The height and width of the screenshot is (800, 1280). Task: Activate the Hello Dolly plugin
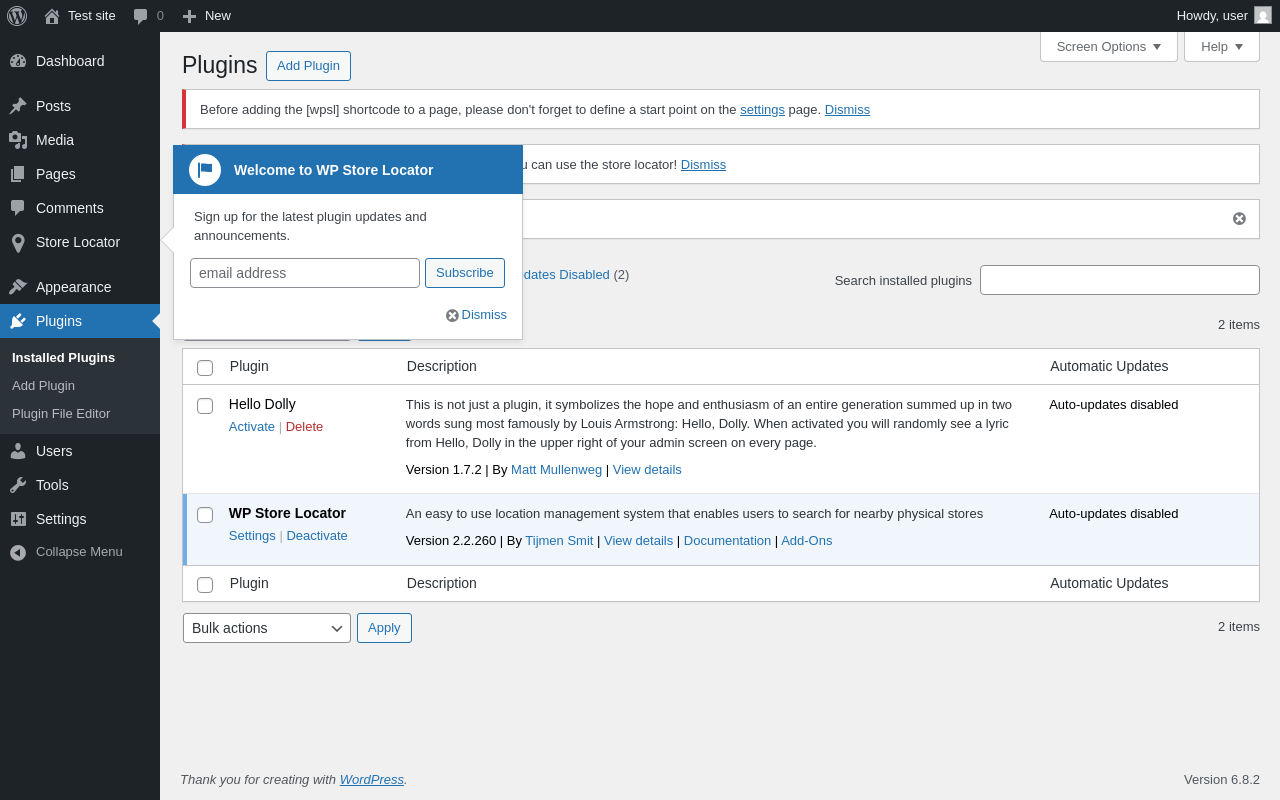tap(252, 426)
